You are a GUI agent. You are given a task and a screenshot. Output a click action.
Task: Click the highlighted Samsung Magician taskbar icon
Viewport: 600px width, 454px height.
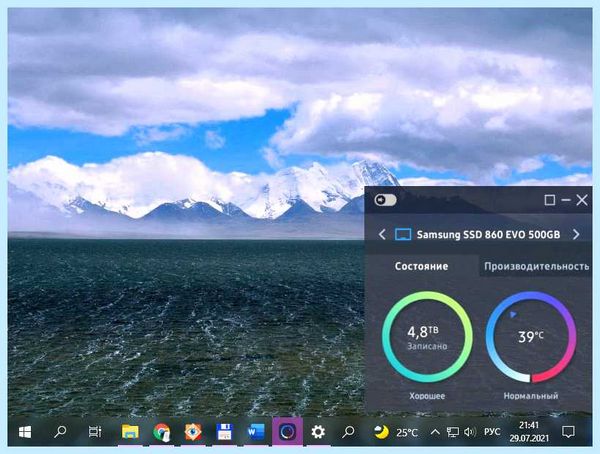pyautogui.click(x=287, y=432)
